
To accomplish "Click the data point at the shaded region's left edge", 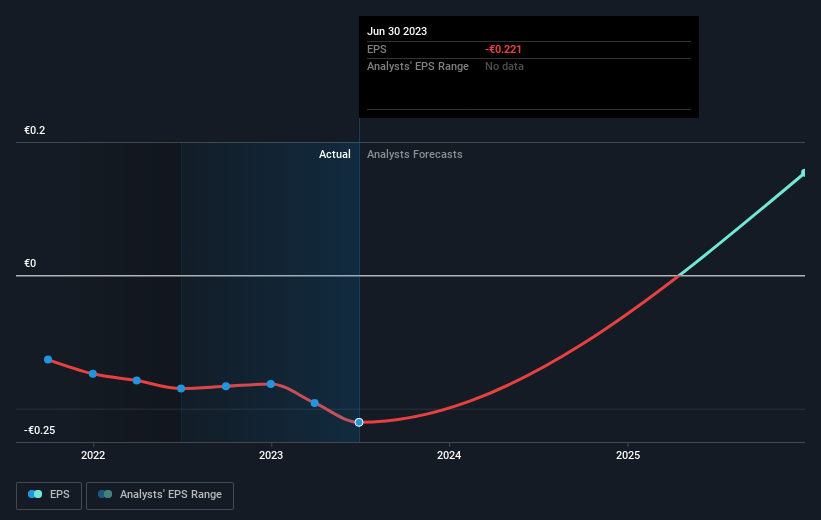I will tap(181, 388).
